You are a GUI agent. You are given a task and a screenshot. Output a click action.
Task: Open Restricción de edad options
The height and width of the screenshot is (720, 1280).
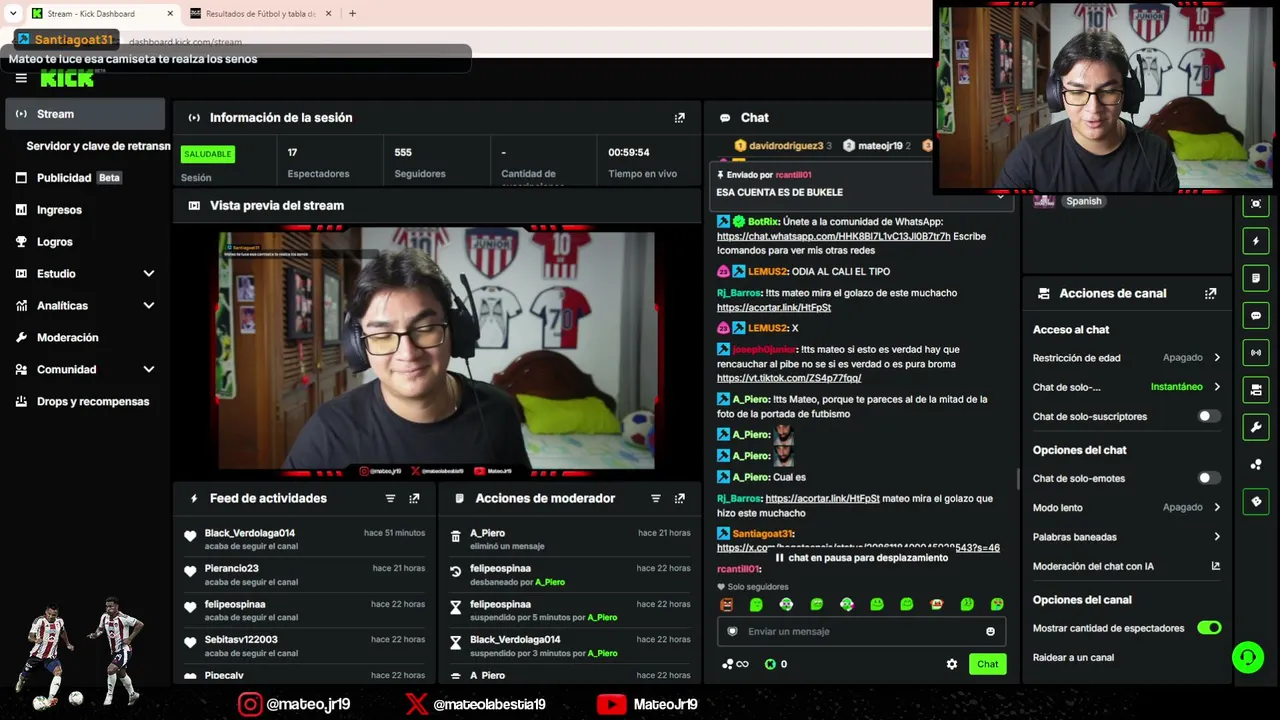[x=1127, y=358]
